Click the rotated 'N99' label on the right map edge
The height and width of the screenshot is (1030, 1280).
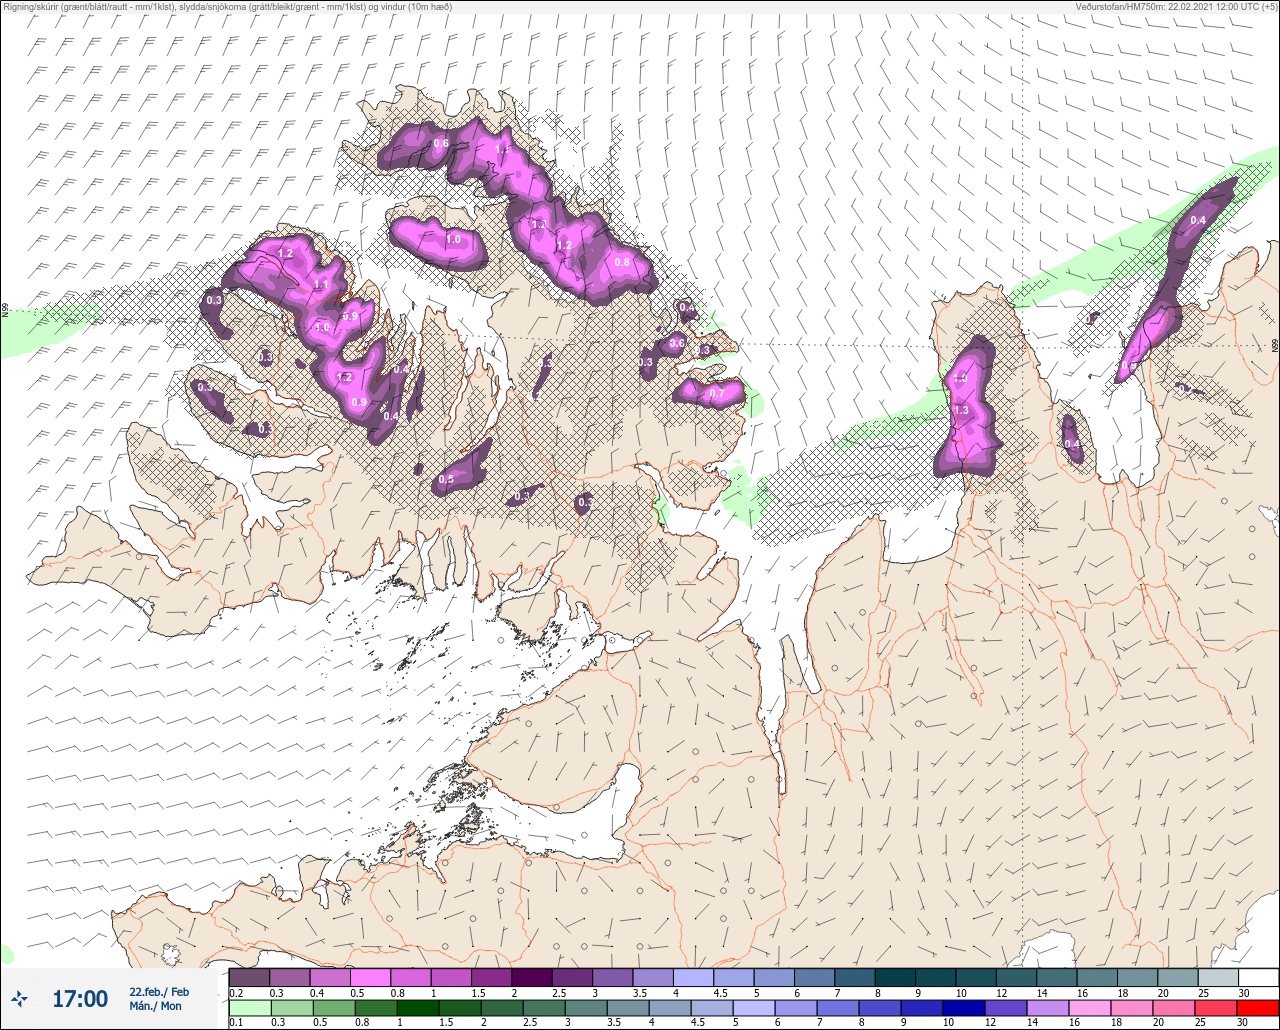click(x=1275, y=345)
